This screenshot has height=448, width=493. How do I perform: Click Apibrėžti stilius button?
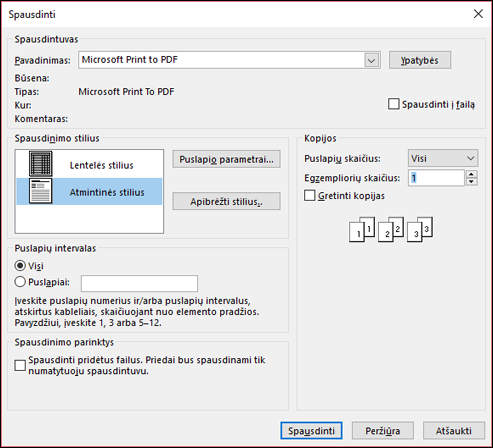click(226, 201)
